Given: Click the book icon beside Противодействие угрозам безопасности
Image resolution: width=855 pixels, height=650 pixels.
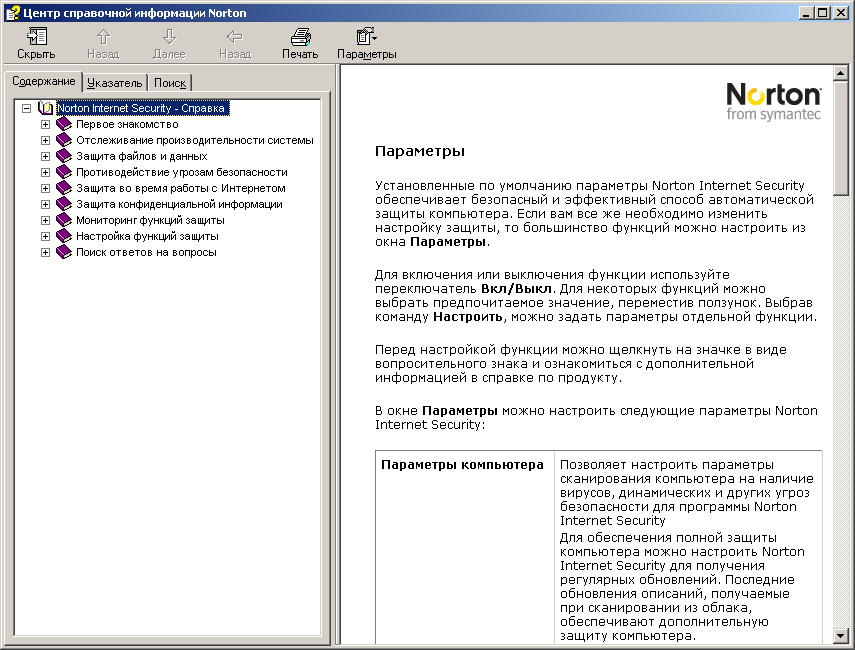Looking at the screenshot, I should 64,172.
